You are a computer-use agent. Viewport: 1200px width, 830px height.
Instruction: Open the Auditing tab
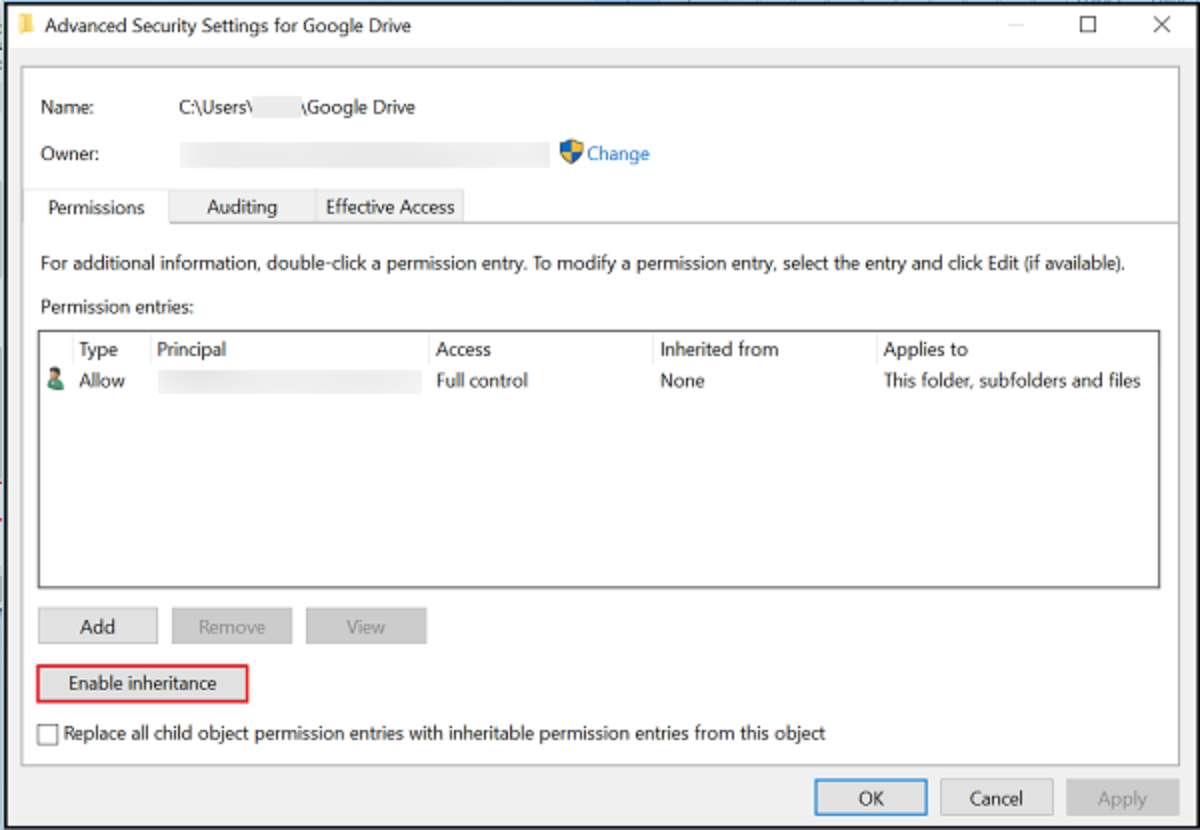[x=242, y=207]
